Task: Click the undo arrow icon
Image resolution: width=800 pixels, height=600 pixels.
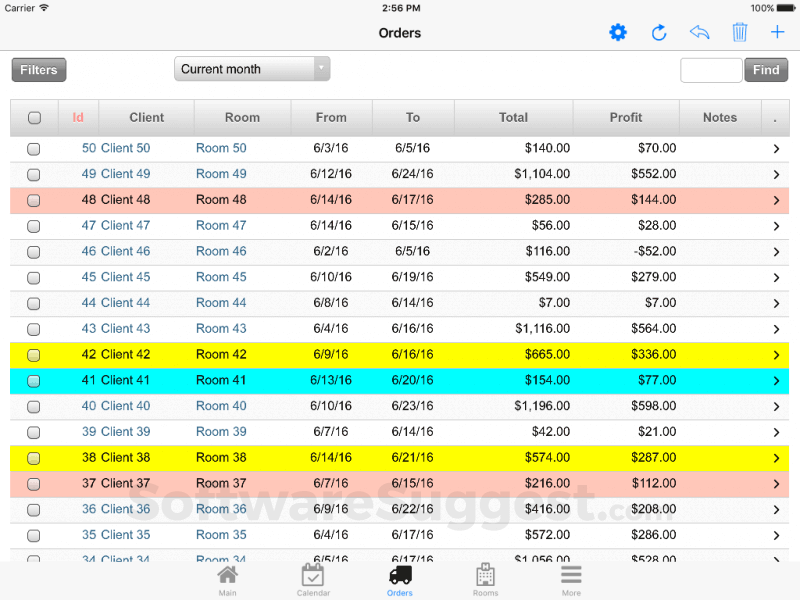Action: [699, 32]
